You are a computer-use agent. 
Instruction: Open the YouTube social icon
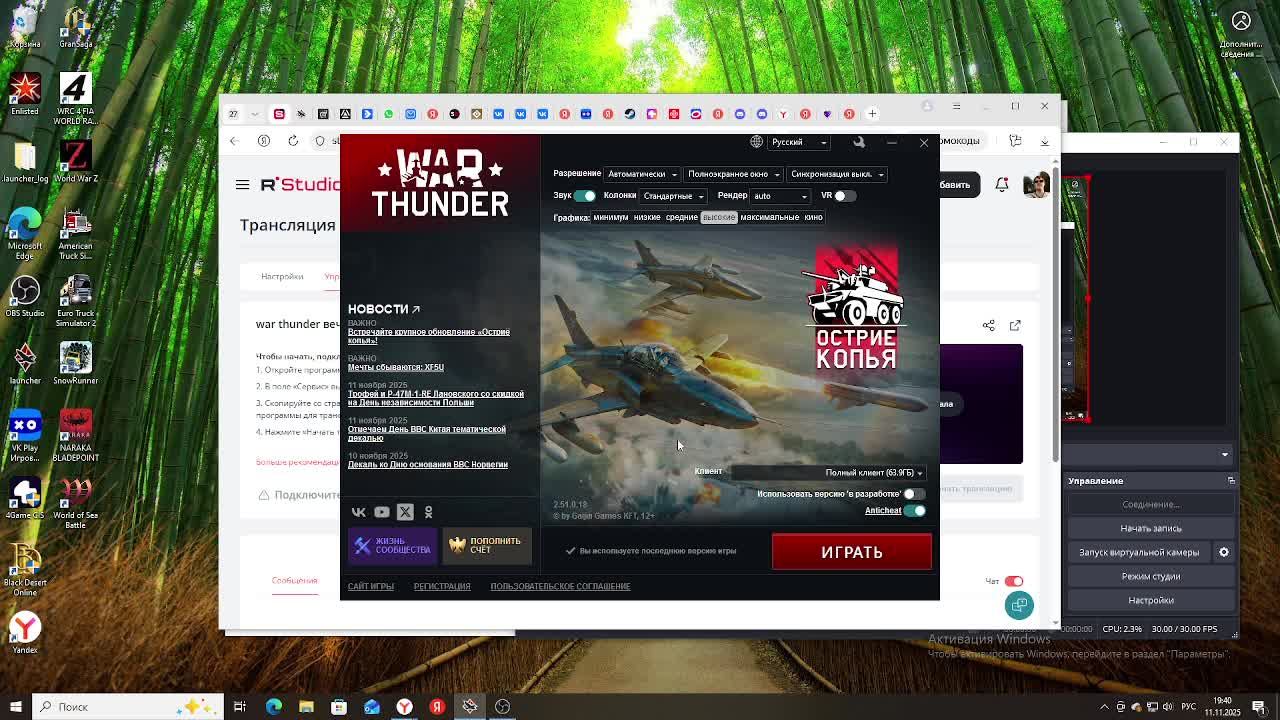pos(382,512)
